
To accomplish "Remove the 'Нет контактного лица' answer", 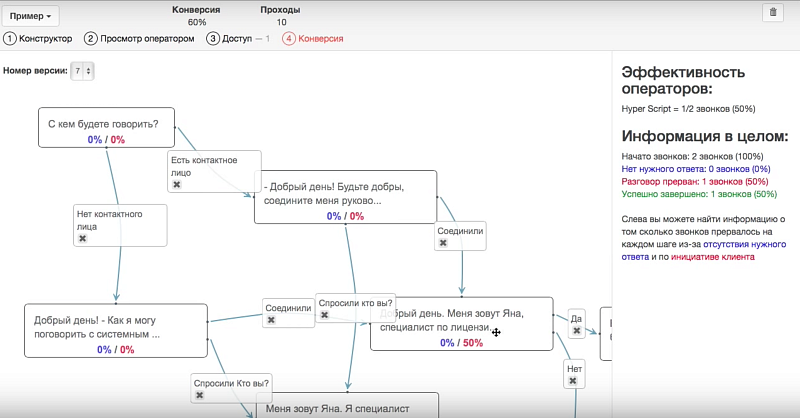I will [82, 239].
